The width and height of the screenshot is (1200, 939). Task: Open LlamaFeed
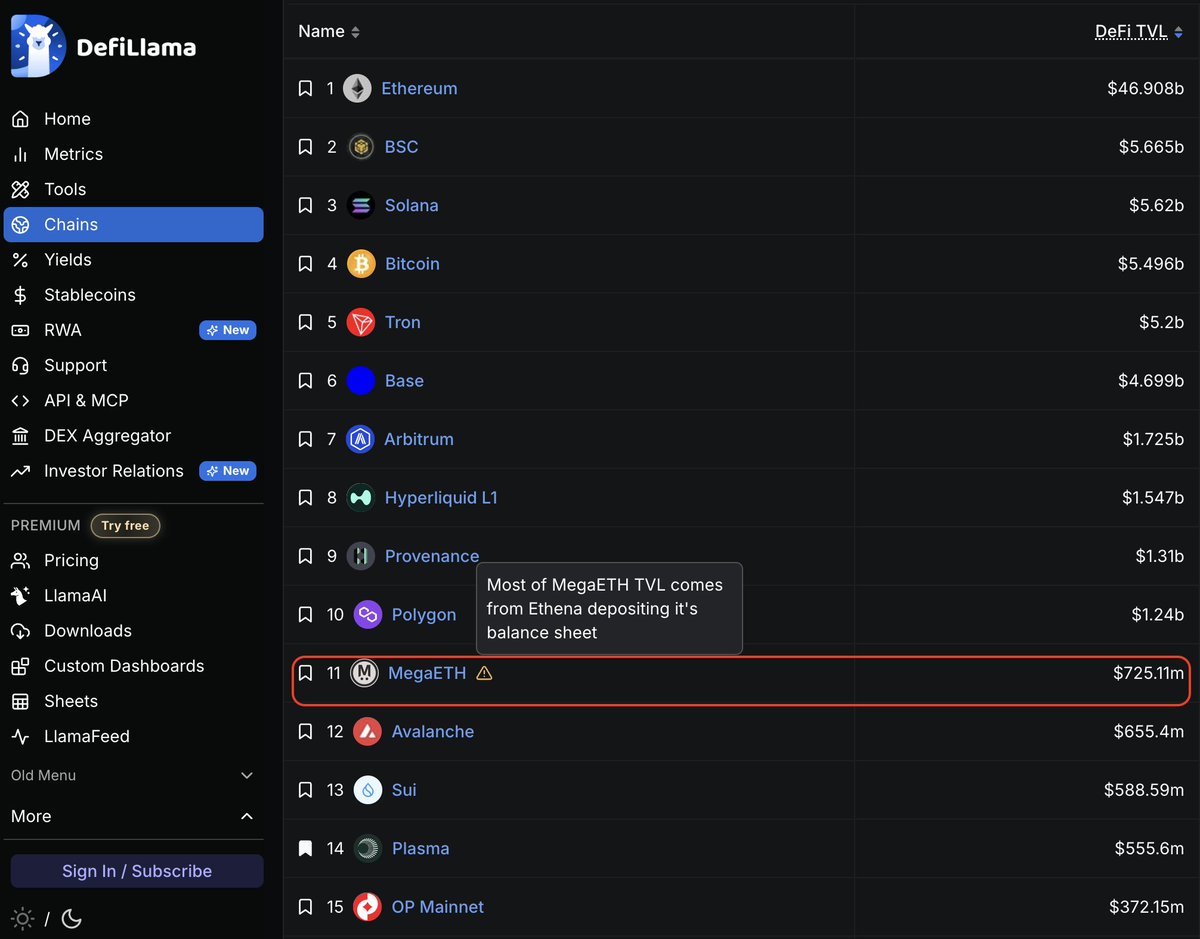[x=133, y=737]
